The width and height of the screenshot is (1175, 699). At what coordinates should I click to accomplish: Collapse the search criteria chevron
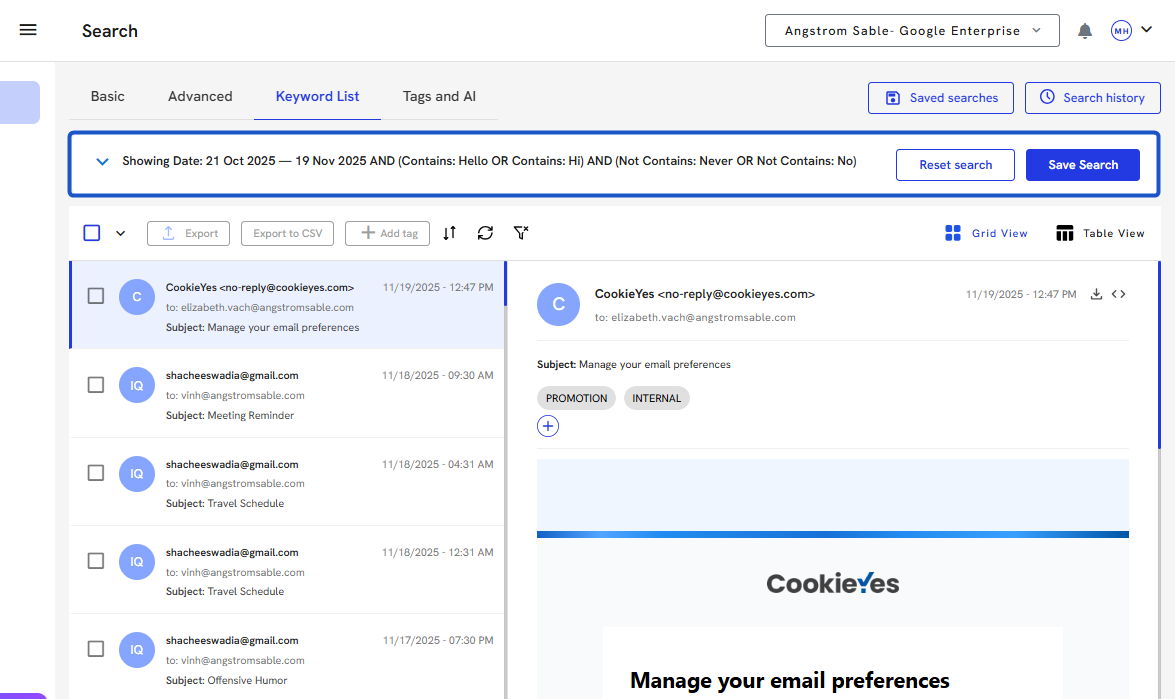102,161
